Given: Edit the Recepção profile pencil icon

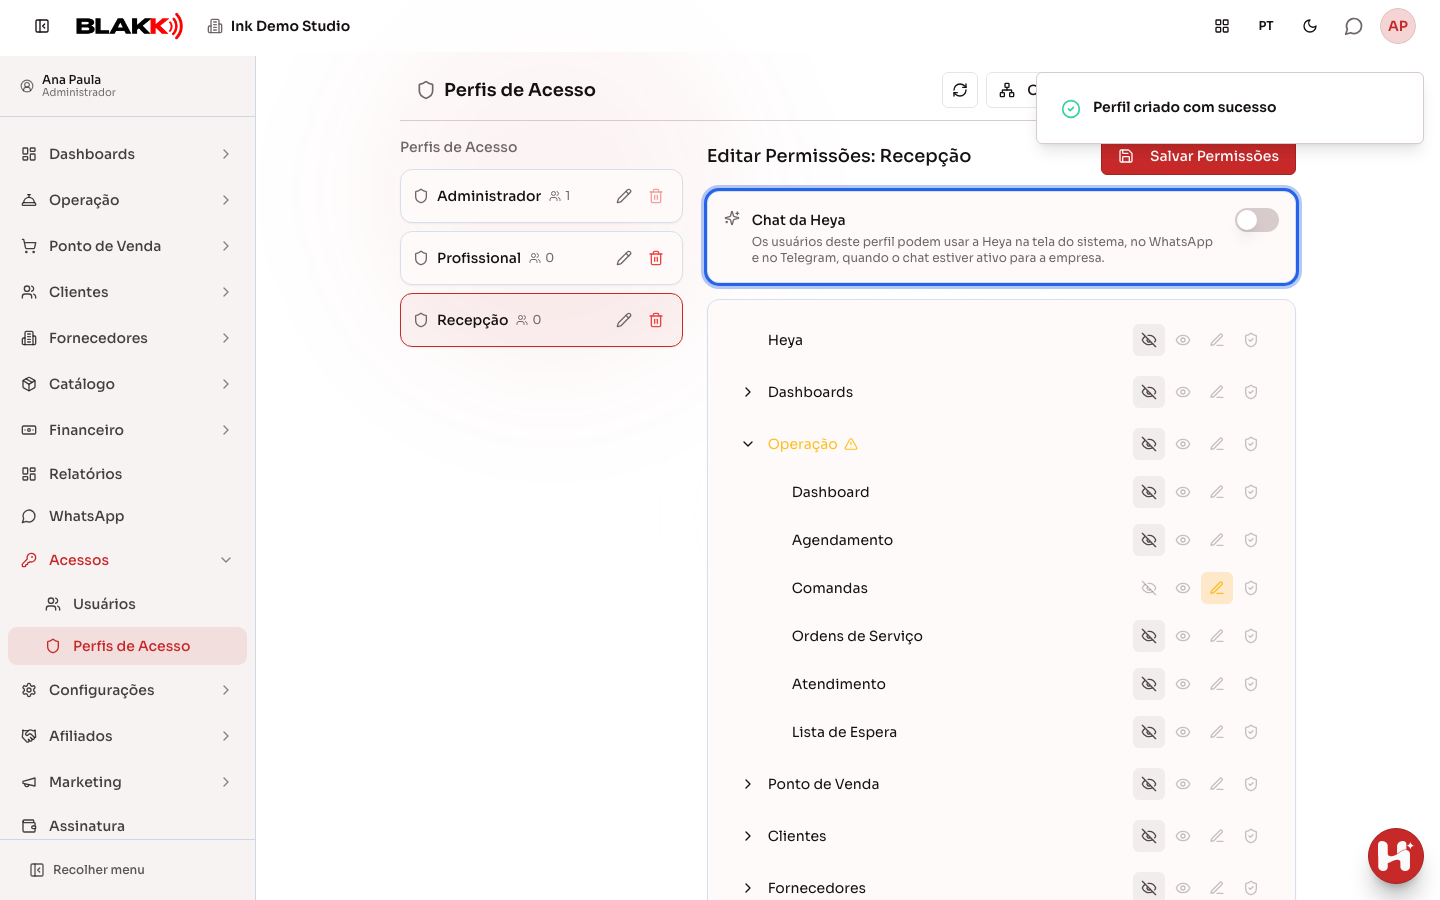Looking at the screenshot, I should point(624,320).
